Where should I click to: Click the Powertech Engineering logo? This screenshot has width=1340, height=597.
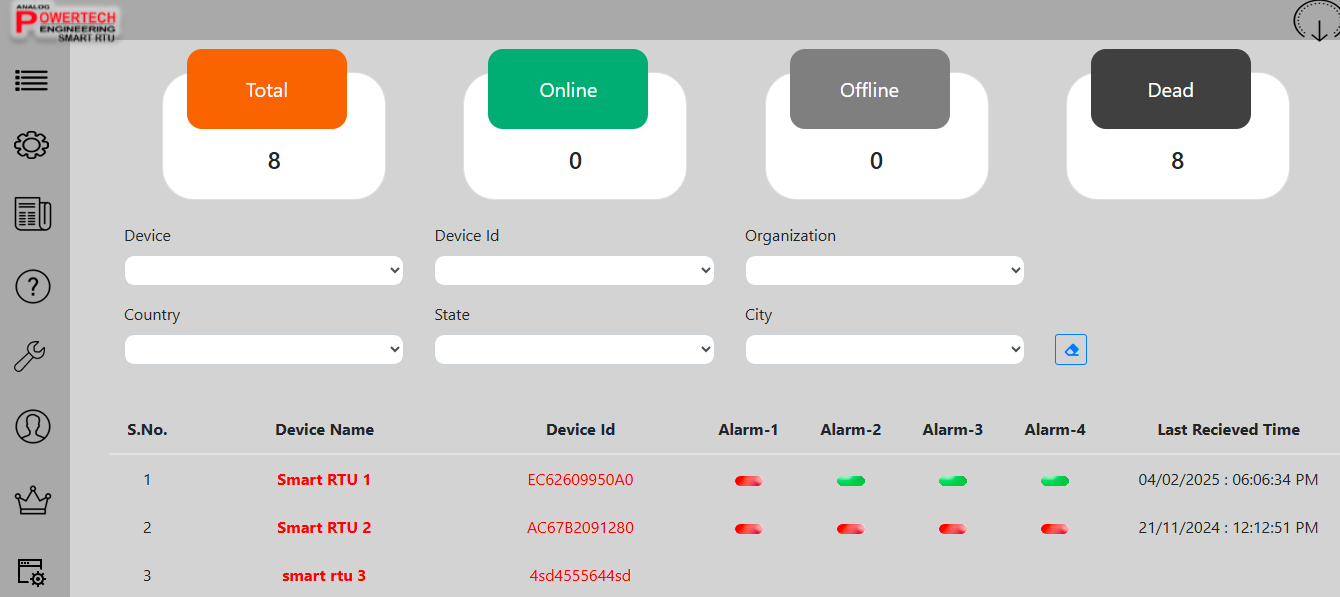pos(66,22)
